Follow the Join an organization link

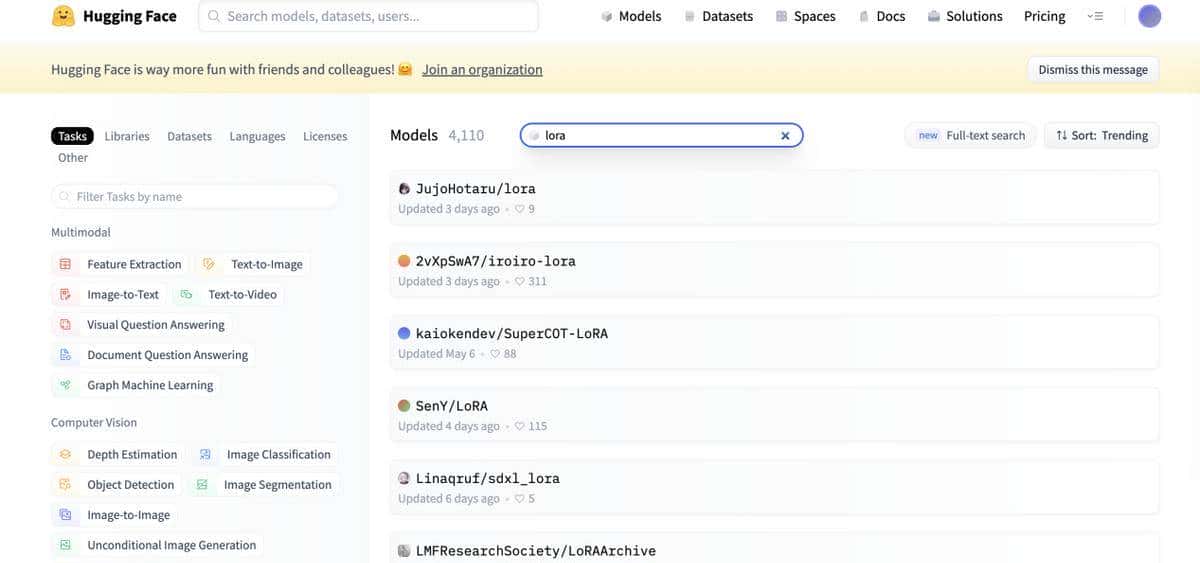(x=482, y=70)
